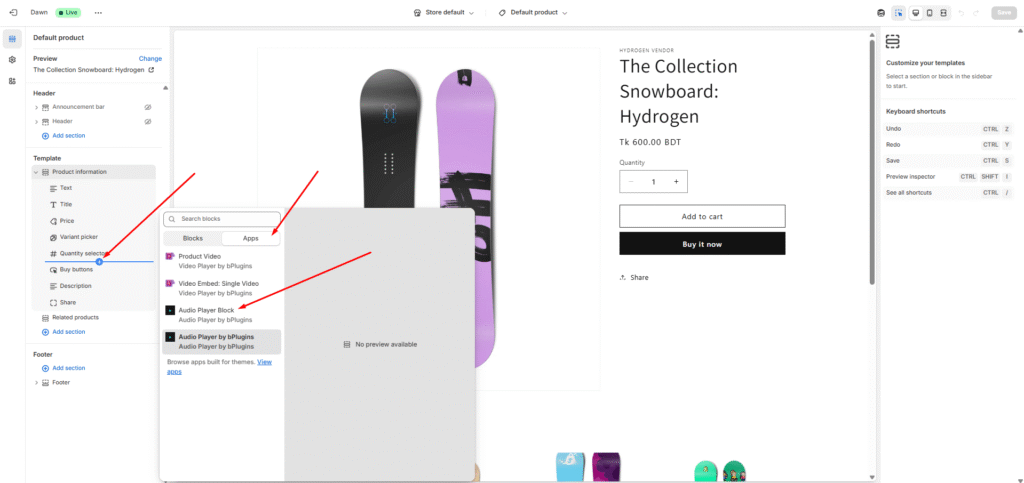Open the Store default dropdown
The width and height of the screenshot is (1024, 483).
444,13
